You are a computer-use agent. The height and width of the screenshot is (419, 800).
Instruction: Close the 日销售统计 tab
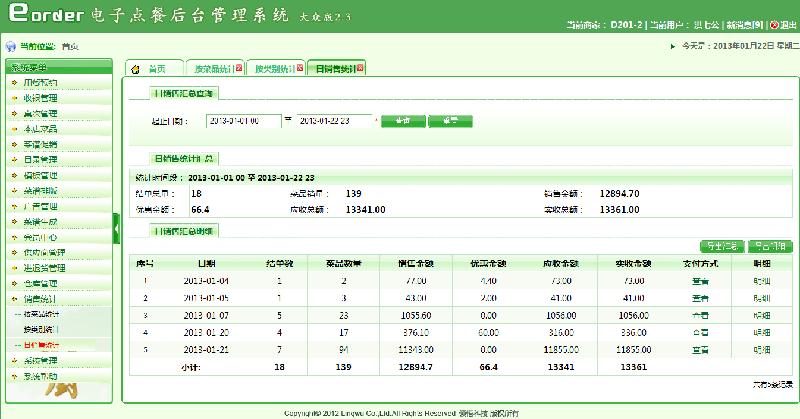coord(360,68)
